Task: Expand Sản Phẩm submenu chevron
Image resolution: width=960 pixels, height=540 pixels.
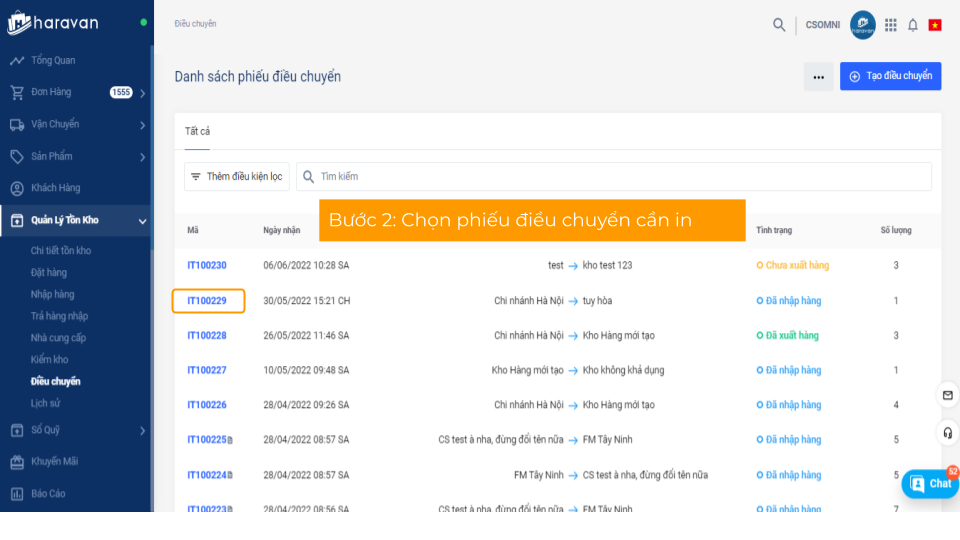Action: [x=143, y=157]
